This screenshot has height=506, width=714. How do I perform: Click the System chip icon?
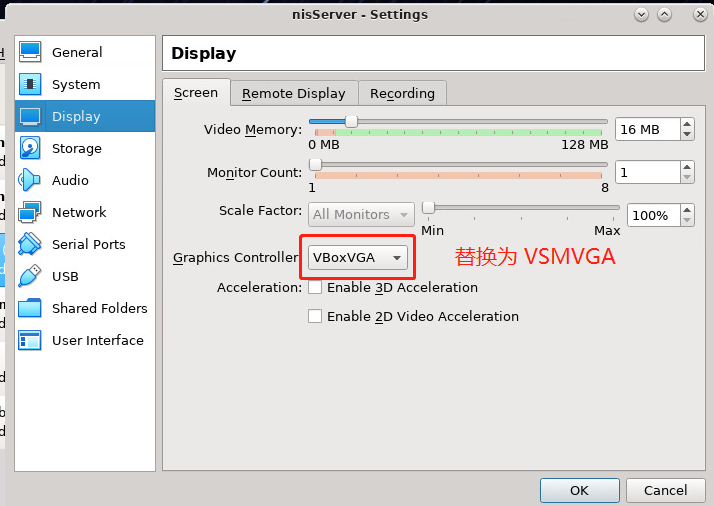(x=30, y=84)
